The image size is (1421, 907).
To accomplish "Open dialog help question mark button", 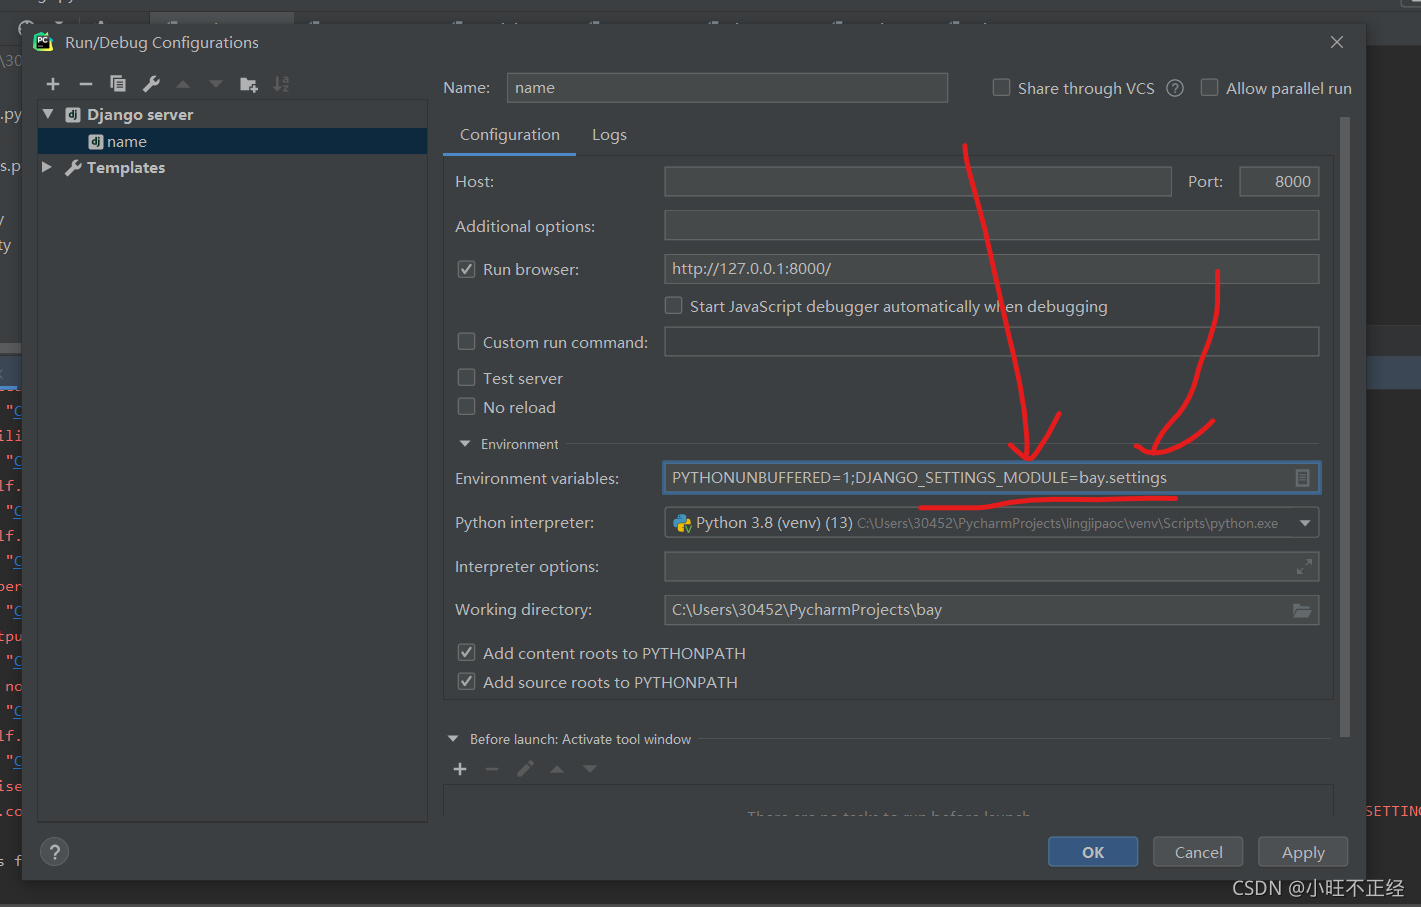I will point(55,852).
